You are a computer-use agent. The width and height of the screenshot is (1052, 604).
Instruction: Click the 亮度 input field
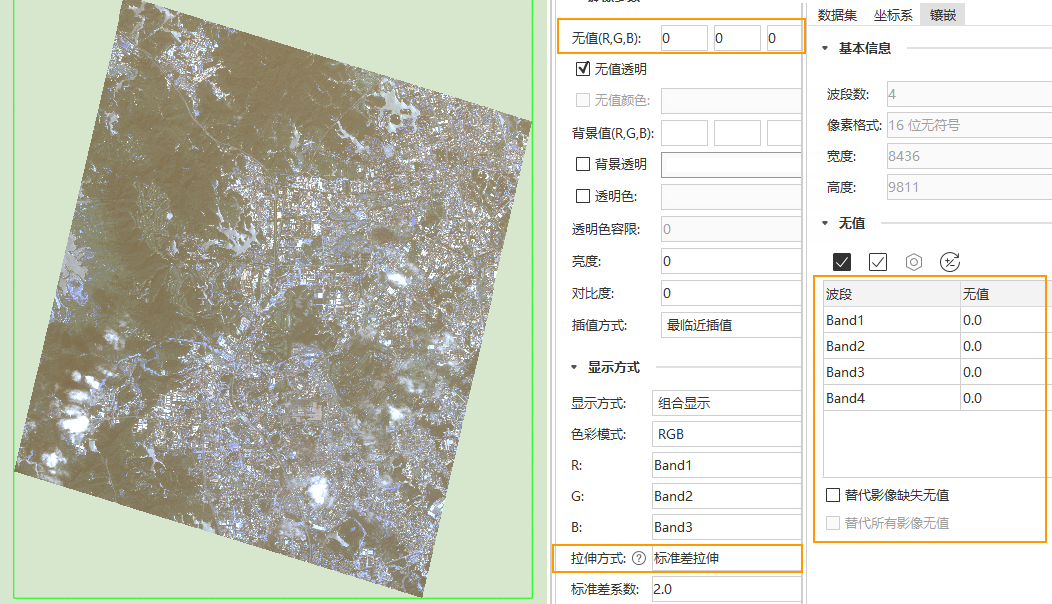tap(731, 261)
